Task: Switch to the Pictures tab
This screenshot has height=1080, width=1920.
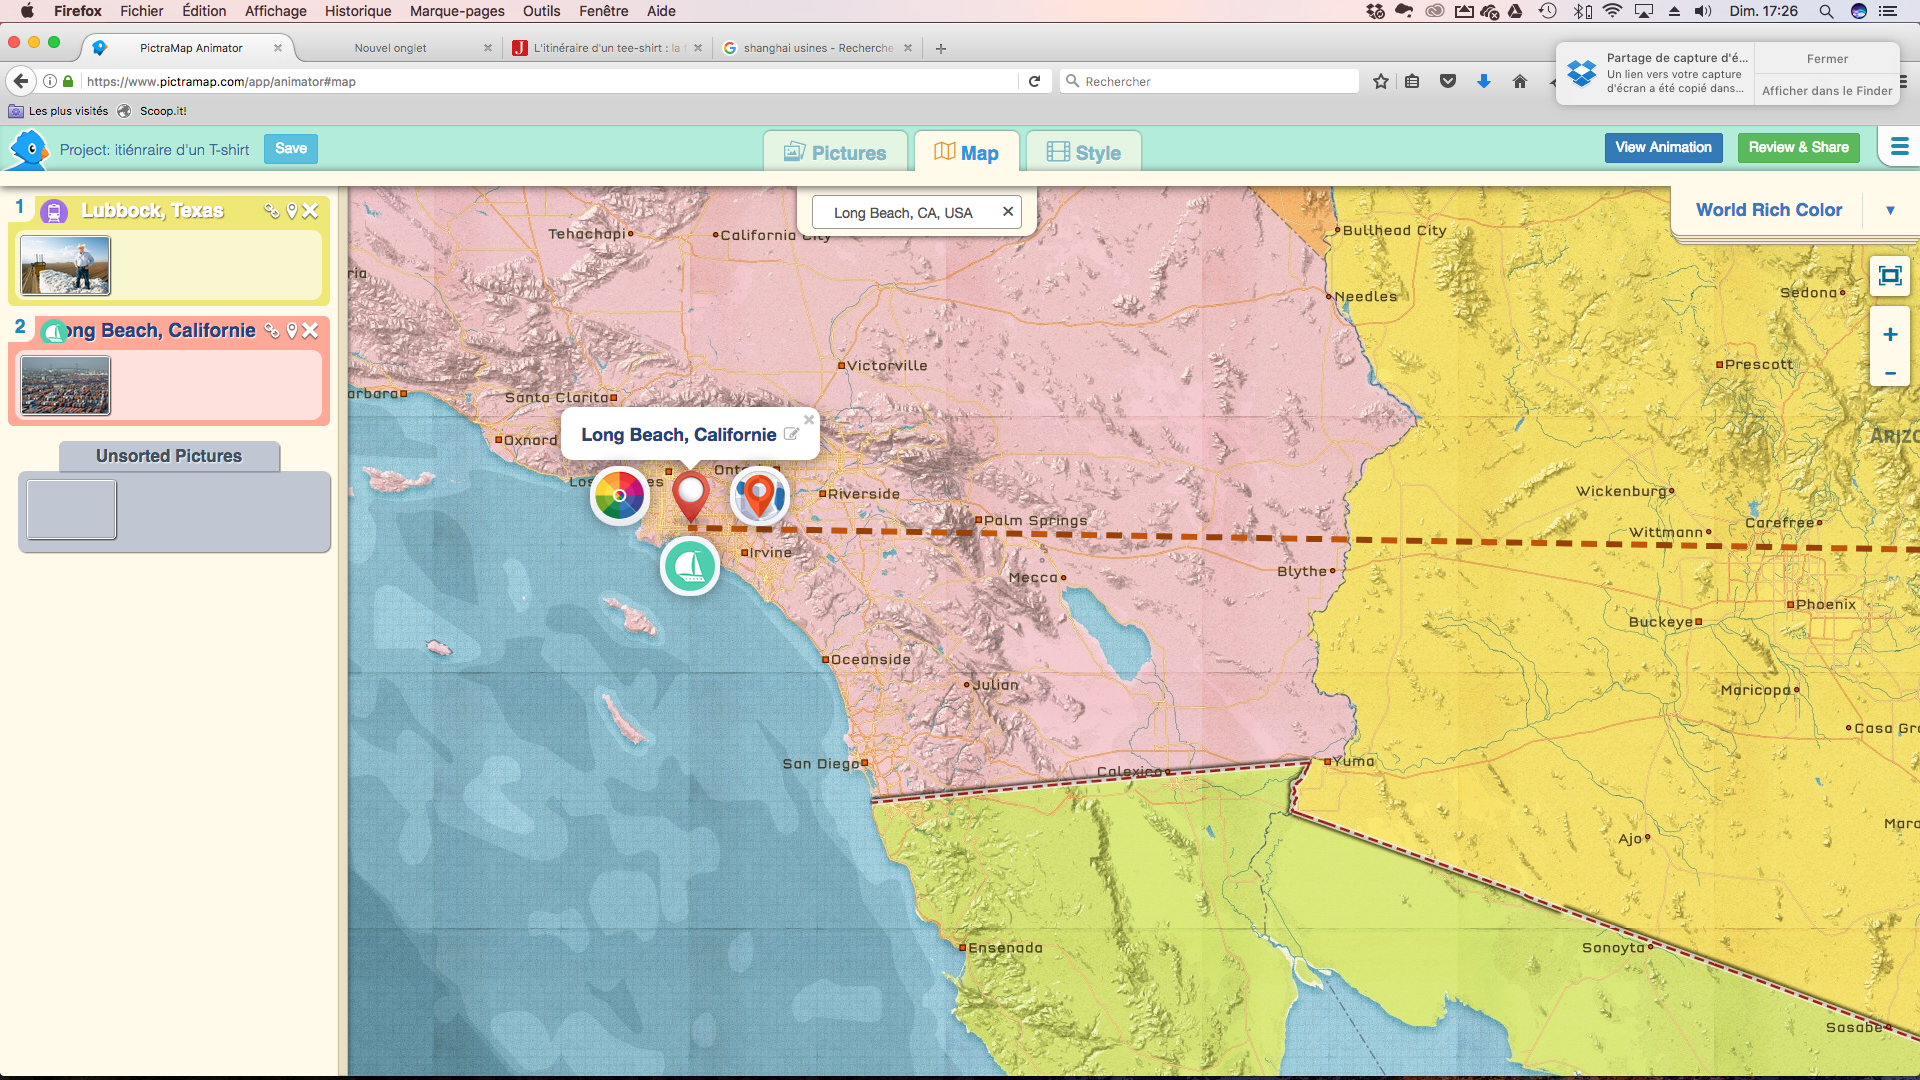Action: coord(835,153)
